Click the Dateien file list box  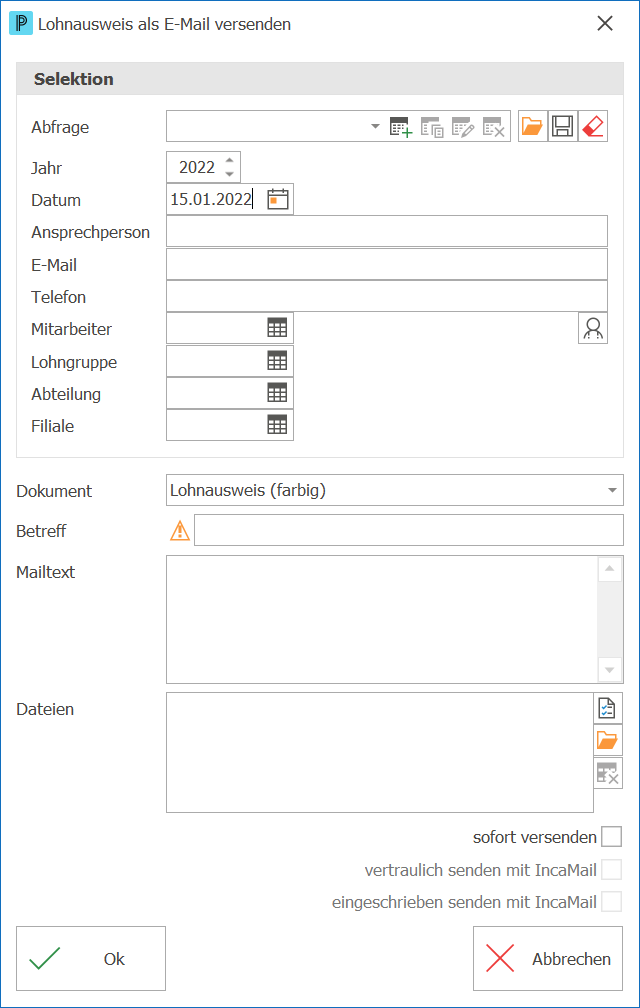point(379,752)
